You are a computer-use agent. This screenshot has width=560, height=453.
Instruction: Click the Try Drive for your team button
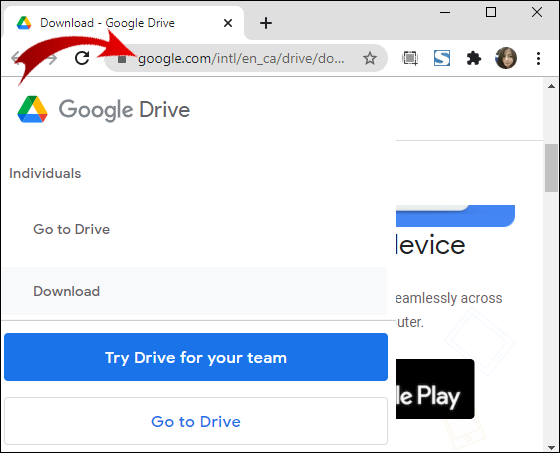pyautogui.click(x=196, y=357)
